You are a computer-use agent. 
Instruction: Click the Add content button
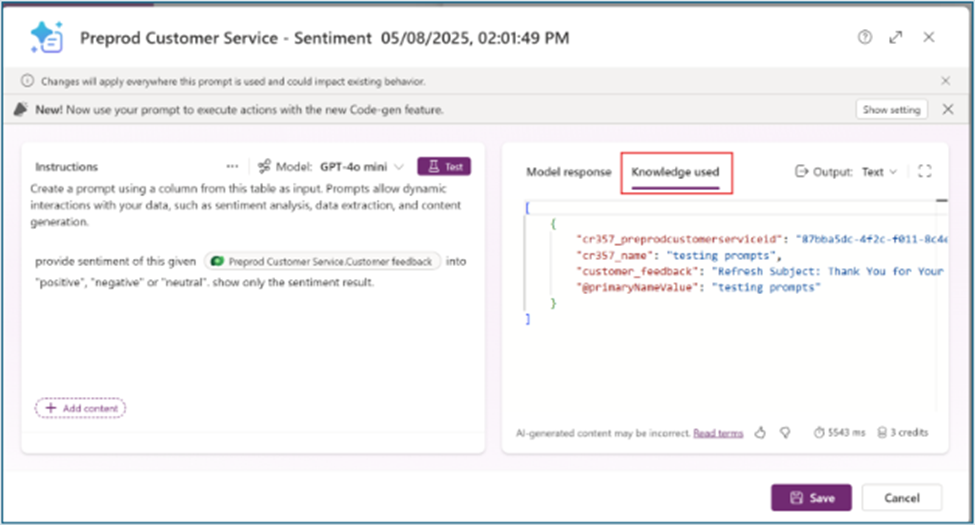pyautogui.click(x=80, y=408)
